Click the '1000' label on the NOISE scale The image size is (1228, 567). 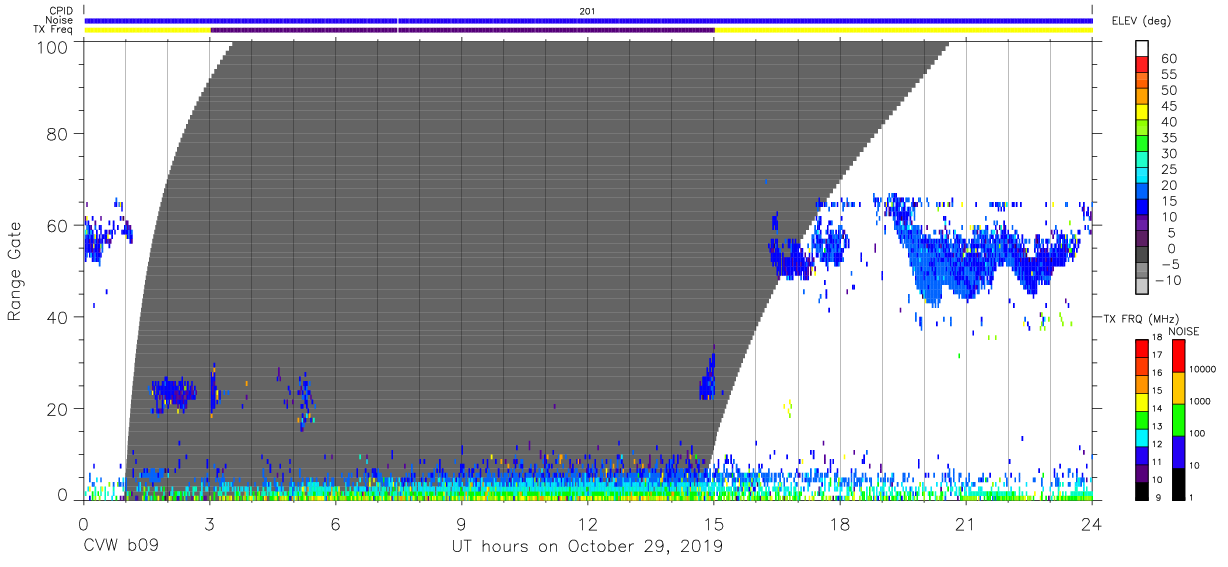pos(1199,402)
